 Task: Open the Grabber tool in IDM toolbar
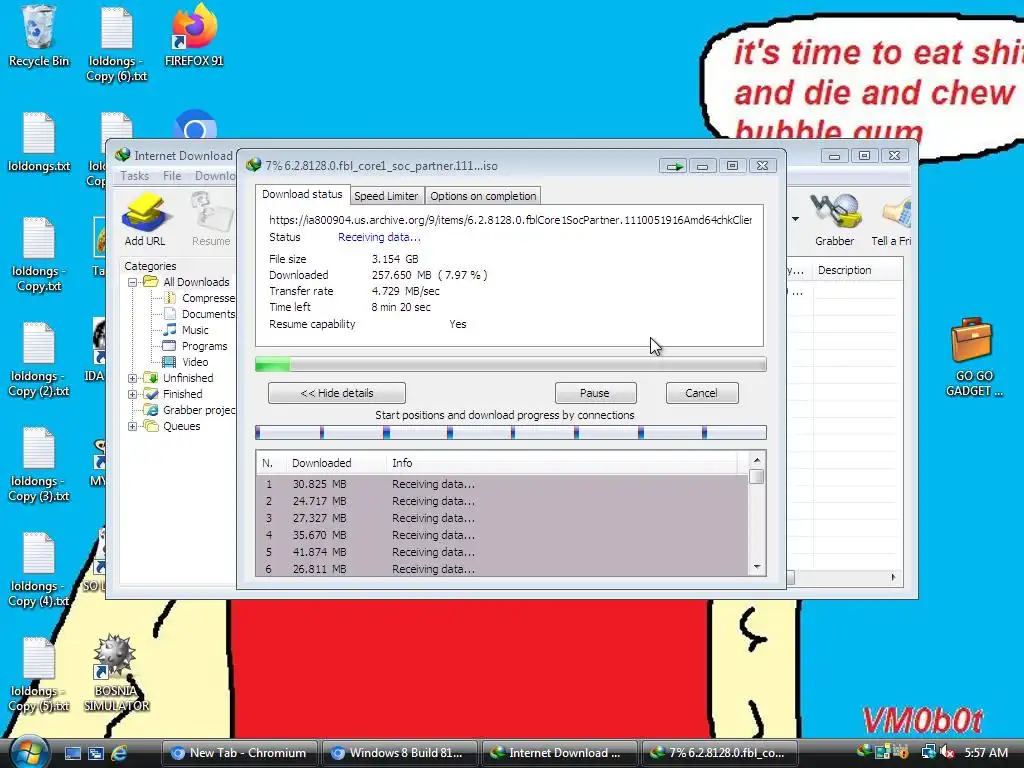(834, 219)
